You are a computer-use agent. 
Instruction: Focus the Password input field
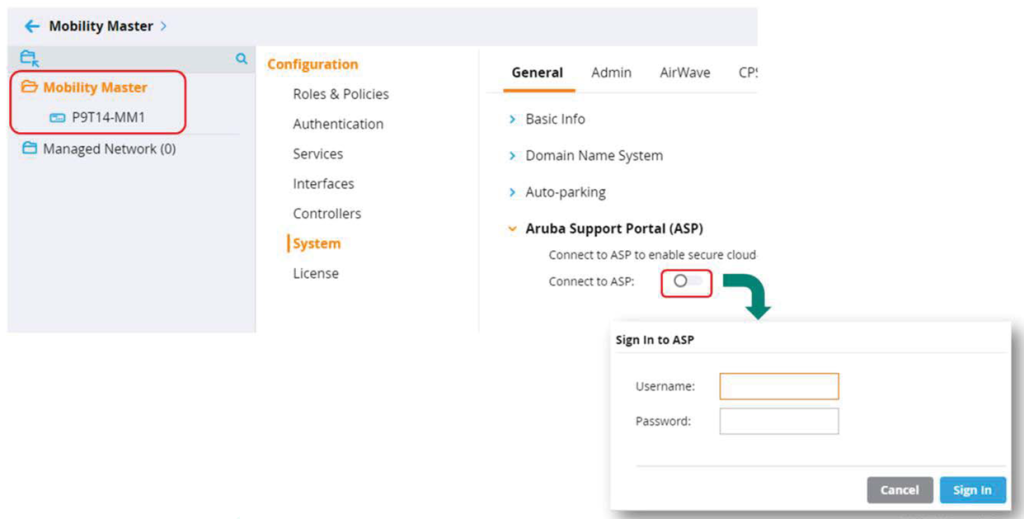coord(779,421)
